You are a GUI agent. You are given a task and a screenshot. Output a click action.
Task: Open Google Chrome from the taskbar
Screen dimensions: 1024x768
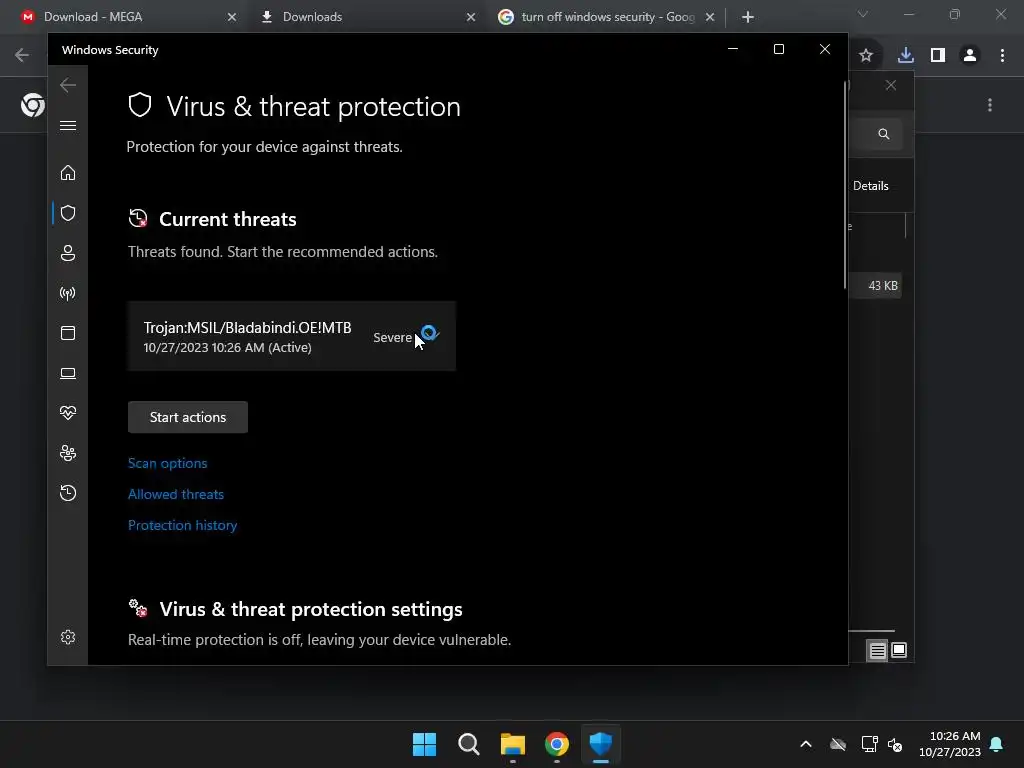(x=557, y=744)
